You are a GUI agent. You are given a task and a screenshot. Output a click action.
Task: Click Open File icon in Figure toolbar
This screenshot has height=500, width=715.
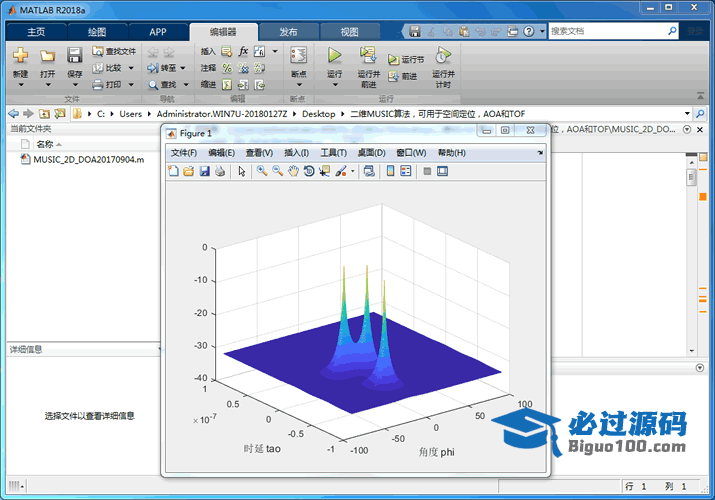coord(188,171)
